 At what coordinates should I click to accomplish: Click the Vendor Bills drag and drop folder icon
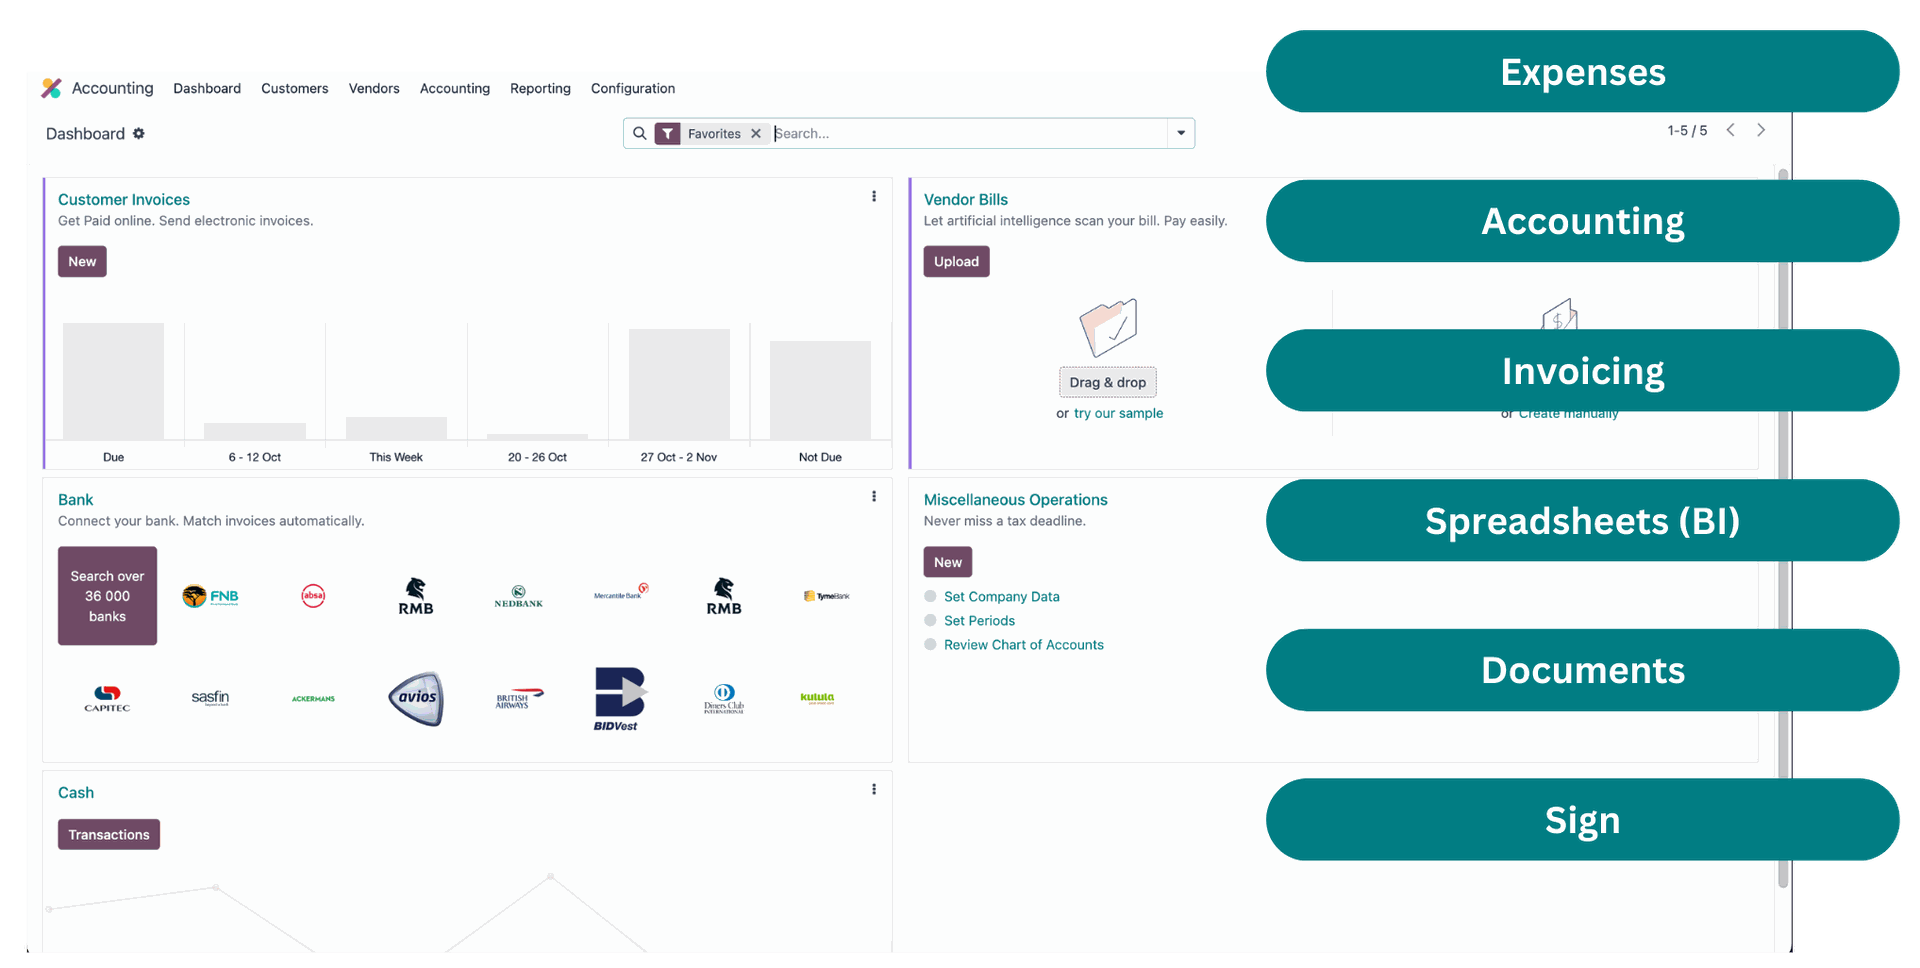coord(1108,327)
